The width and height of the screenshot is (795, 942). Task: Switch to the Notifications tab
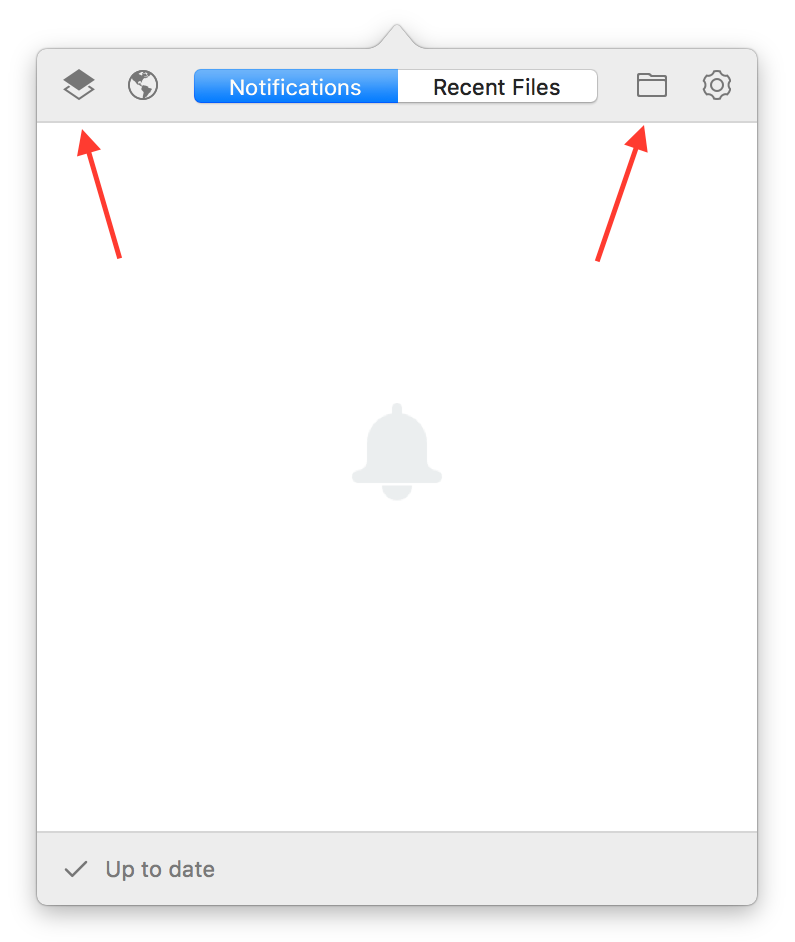296,87
